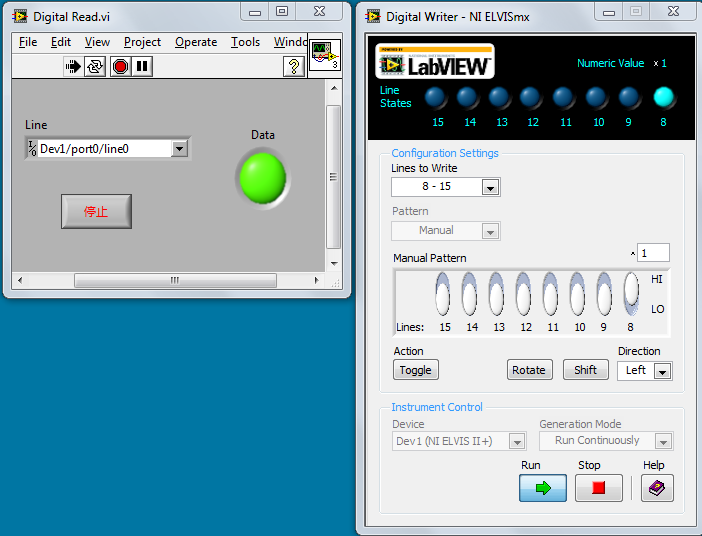
Task: Click Abort Execution red stop icon
Action: tap(120, 67)
